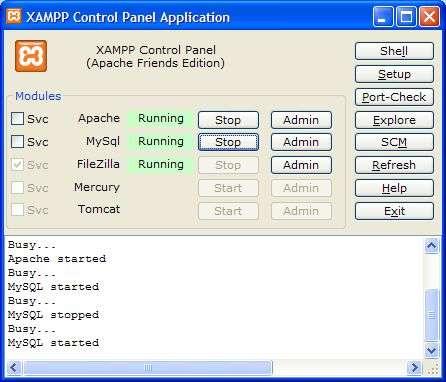Click the 'MySQL stopped' log line

coord(53,315)
